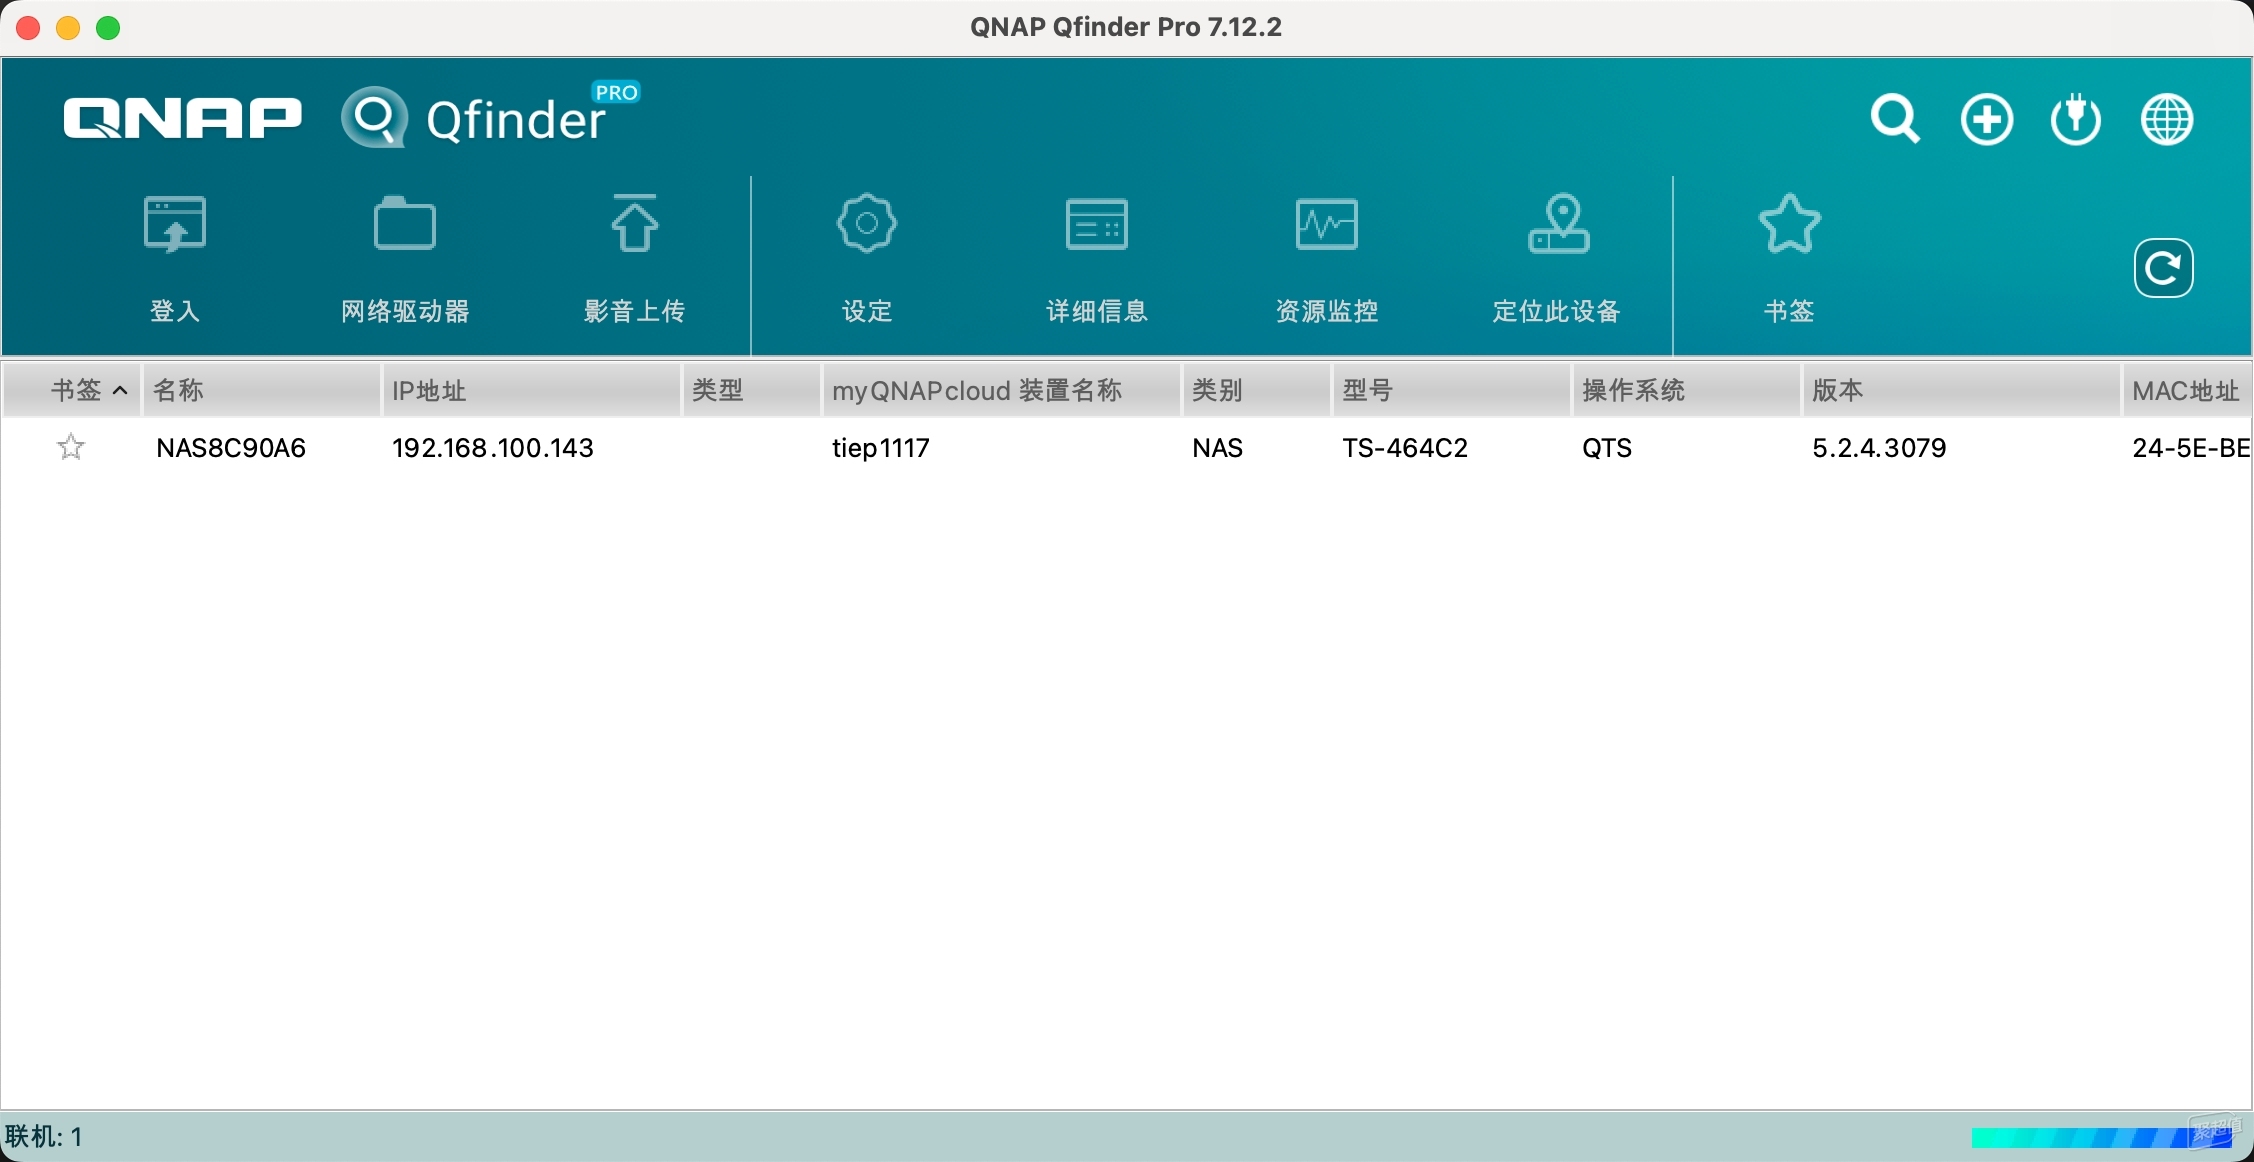Click the QNAP logo
2254x1162 pixels.
pos(182,119)
